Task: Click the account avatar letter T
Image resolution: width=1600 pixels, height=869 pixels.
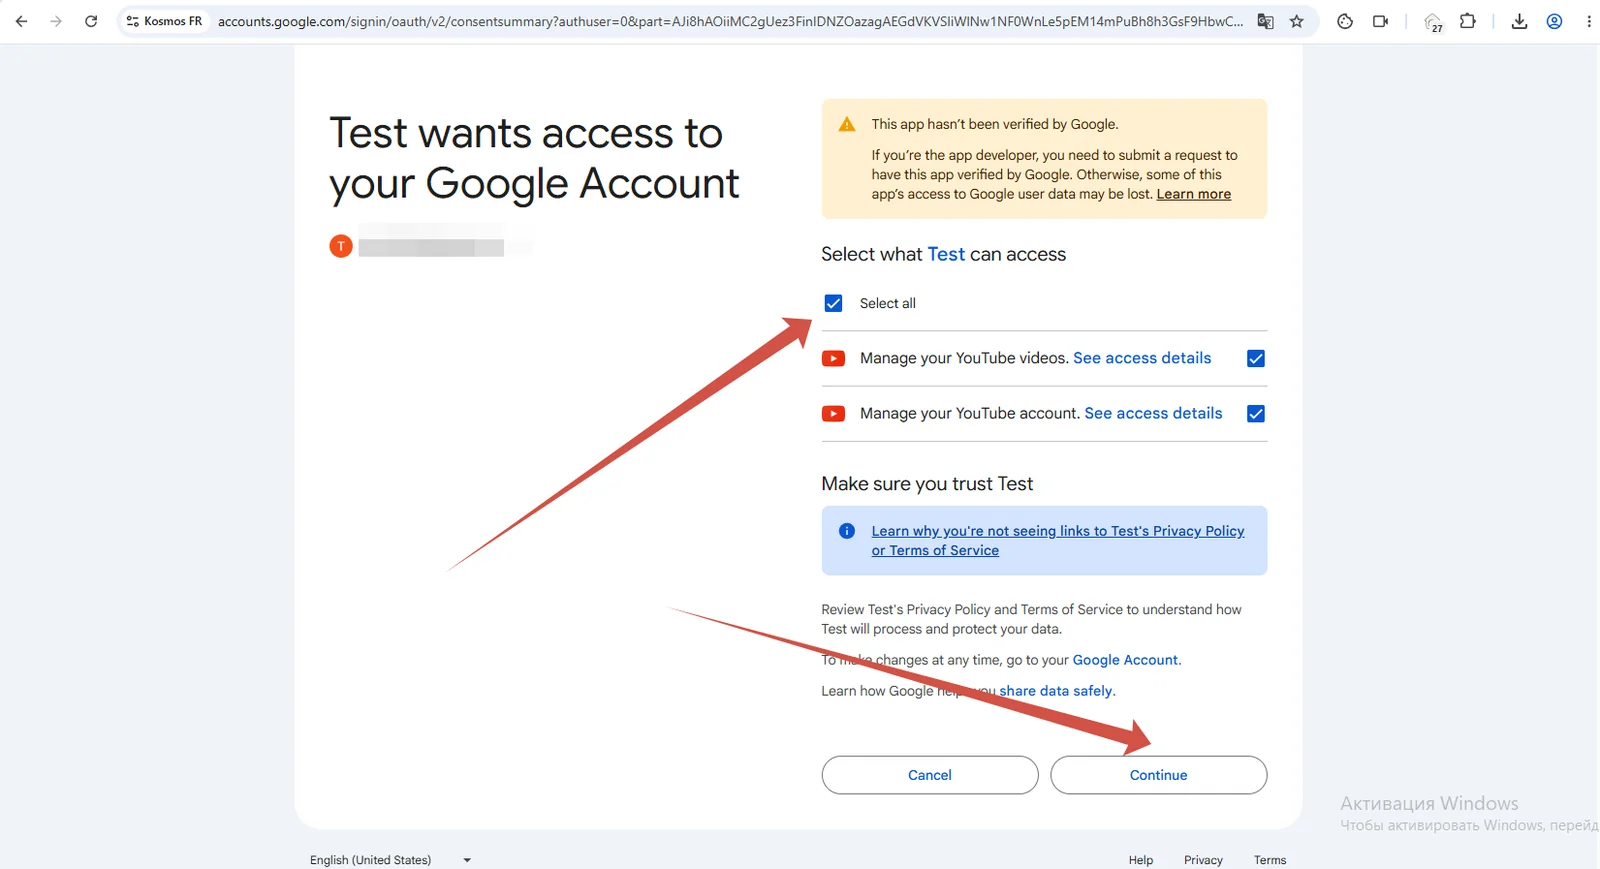Action: (x=341, y=246)
